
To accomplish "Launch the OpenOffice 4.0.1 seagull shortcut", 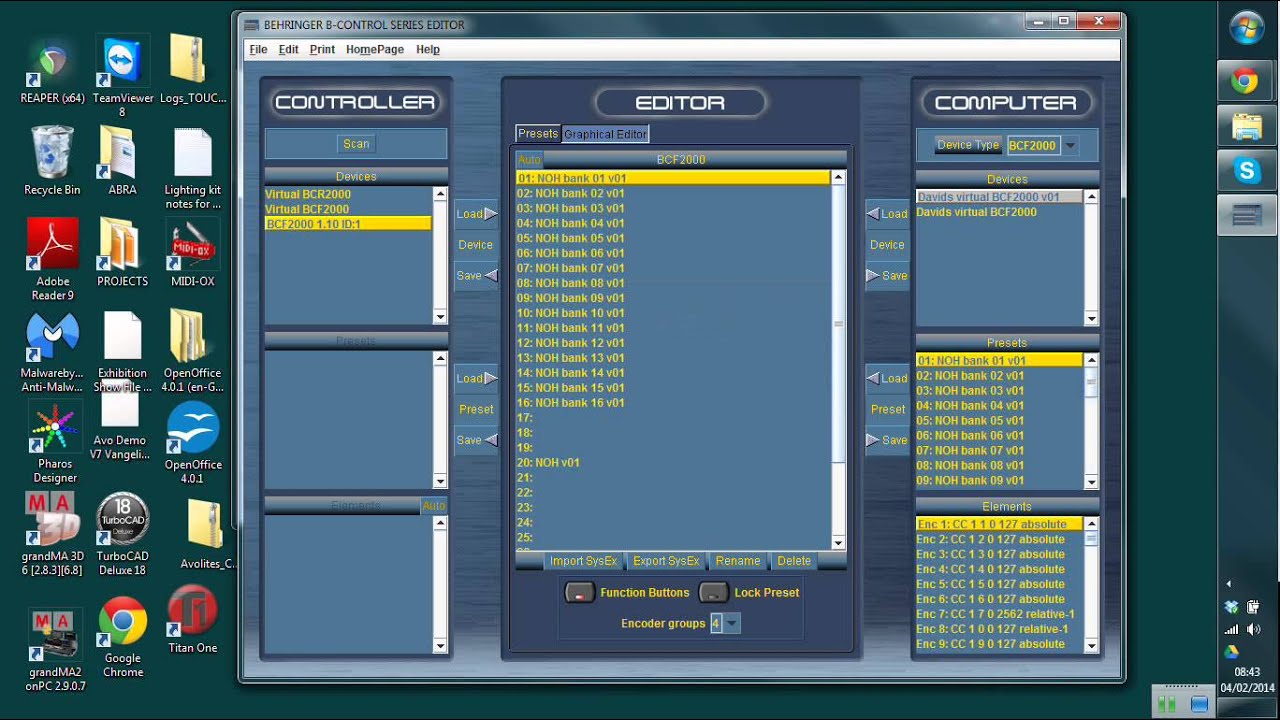I will pyautogui.click(x=192, y=441).
